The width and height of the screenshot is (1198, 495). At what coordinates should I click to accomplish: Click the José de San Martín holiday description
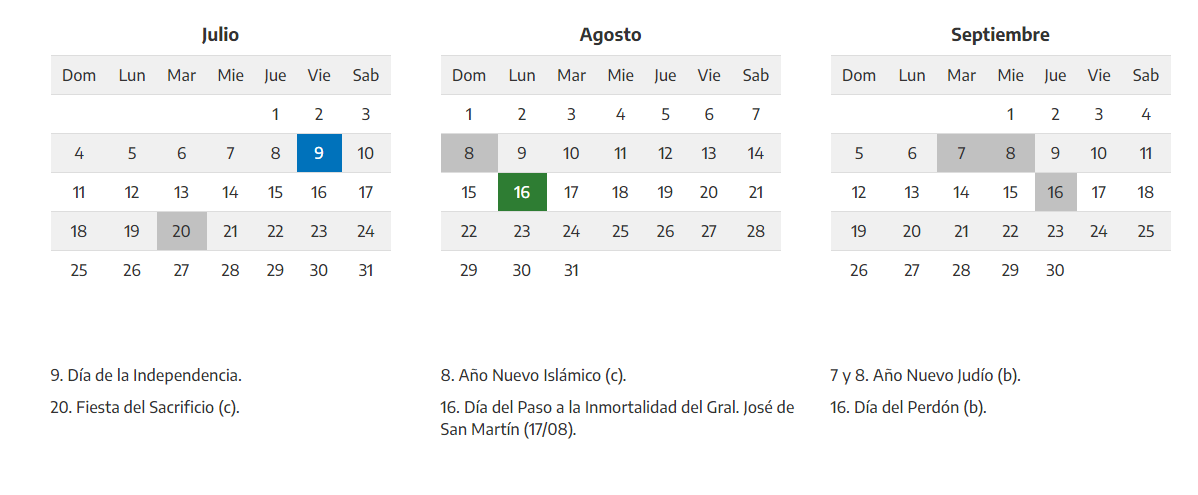[x=617, y=418]
